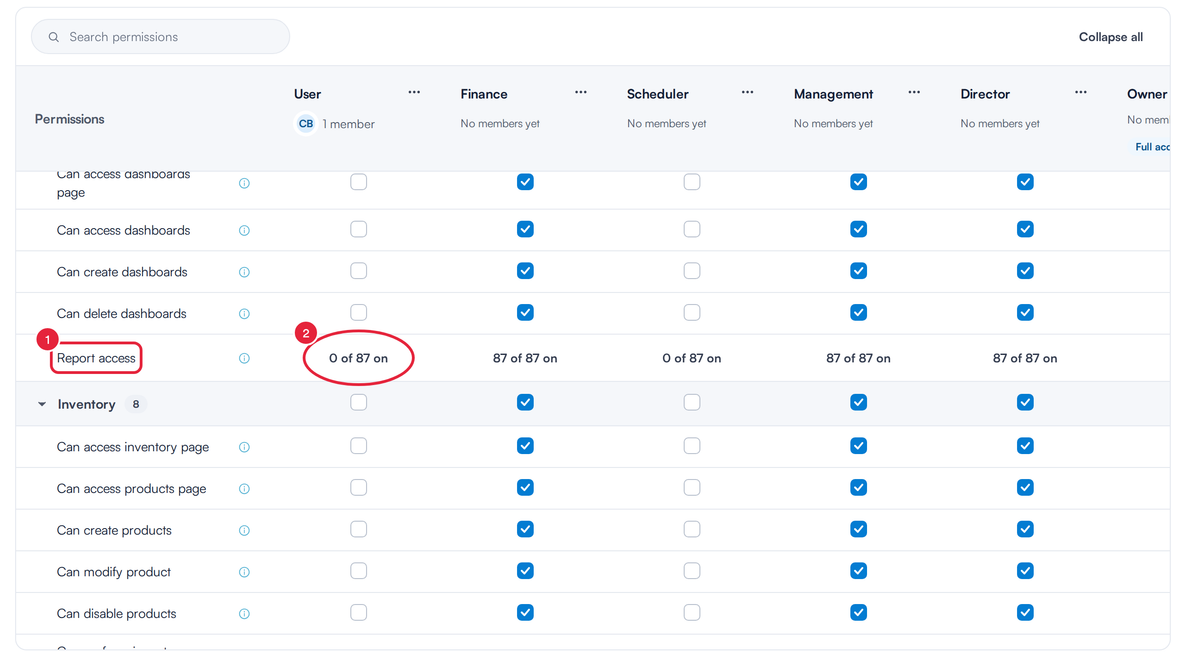
Task: Click the CB member avatar under User
Action: tap(306, 124)
